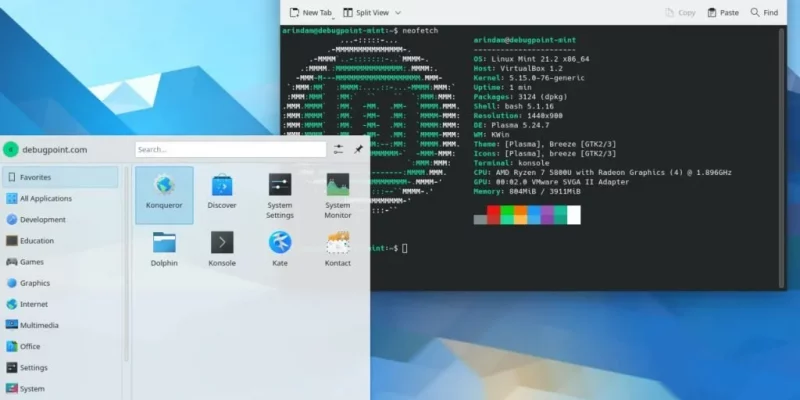The height and width of the screenshot is (400, 800).
Task: Select Favorites category in launcher
Action: pos(60,177)
